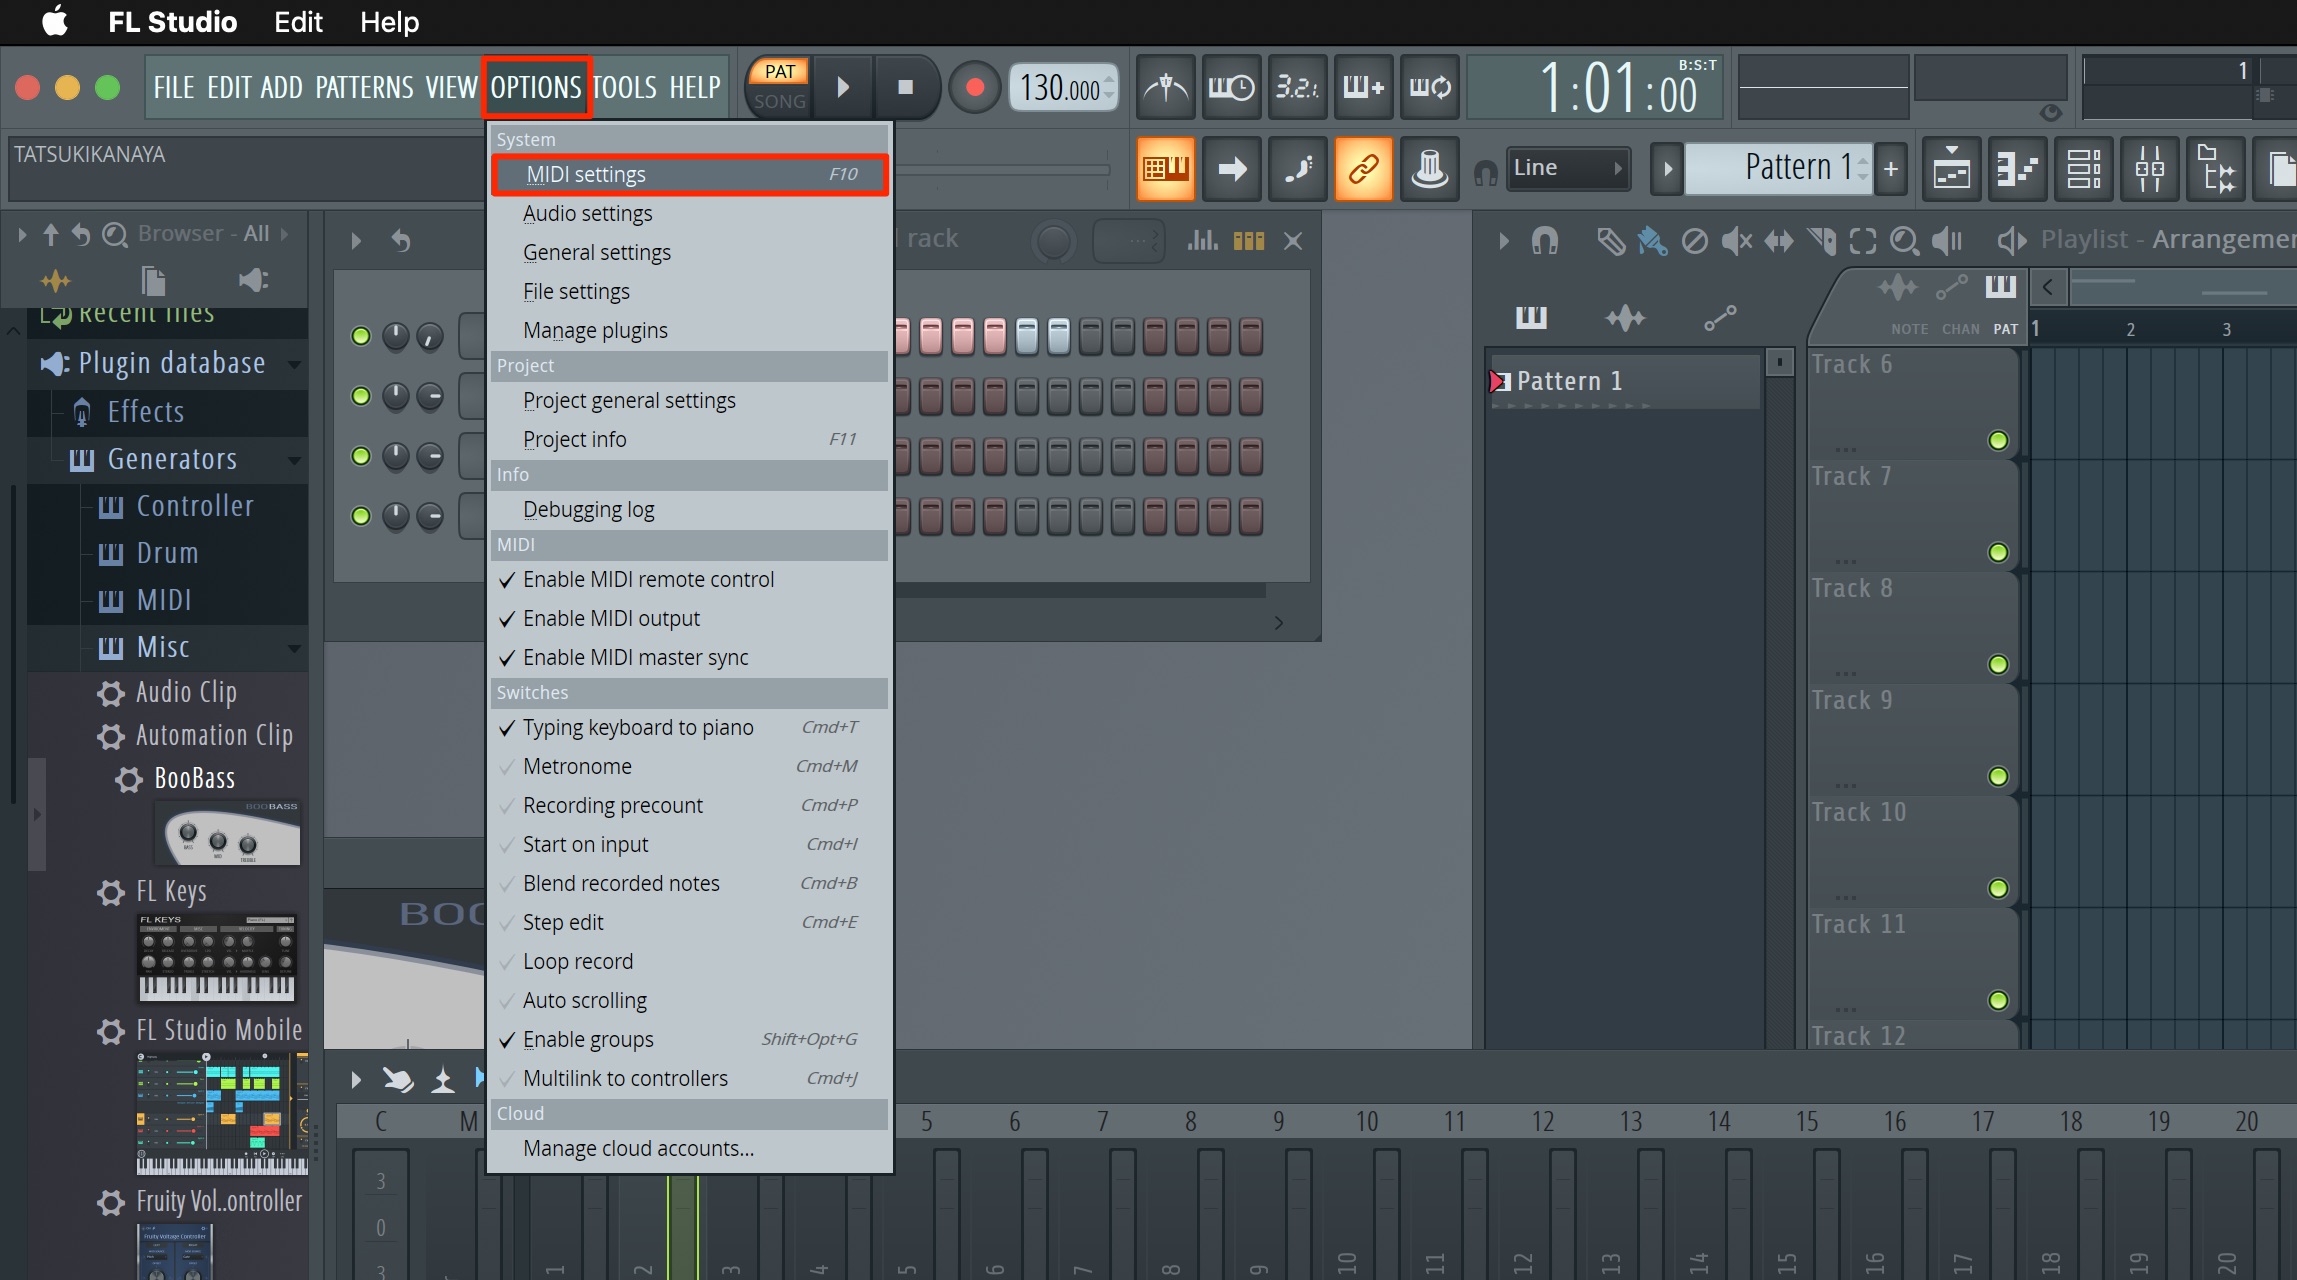
Task: Open the Piano roll view icon
Action: click(2017, 169)
